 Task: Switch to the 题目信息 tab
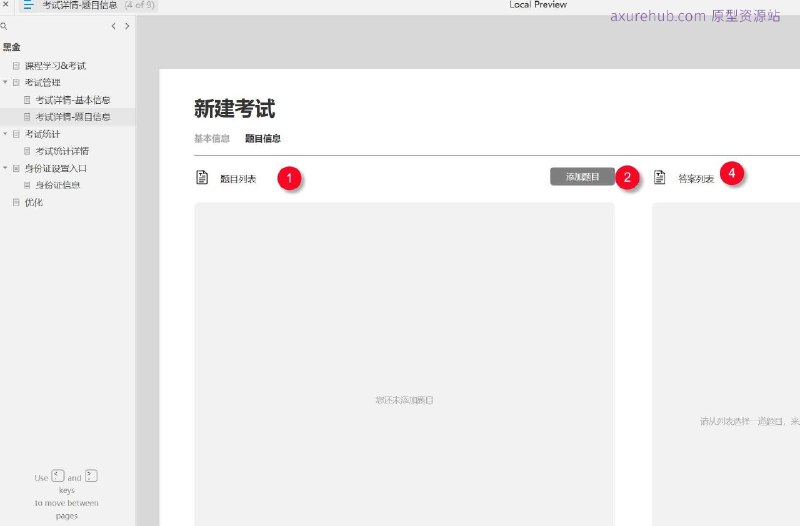(x=263, y=138)
